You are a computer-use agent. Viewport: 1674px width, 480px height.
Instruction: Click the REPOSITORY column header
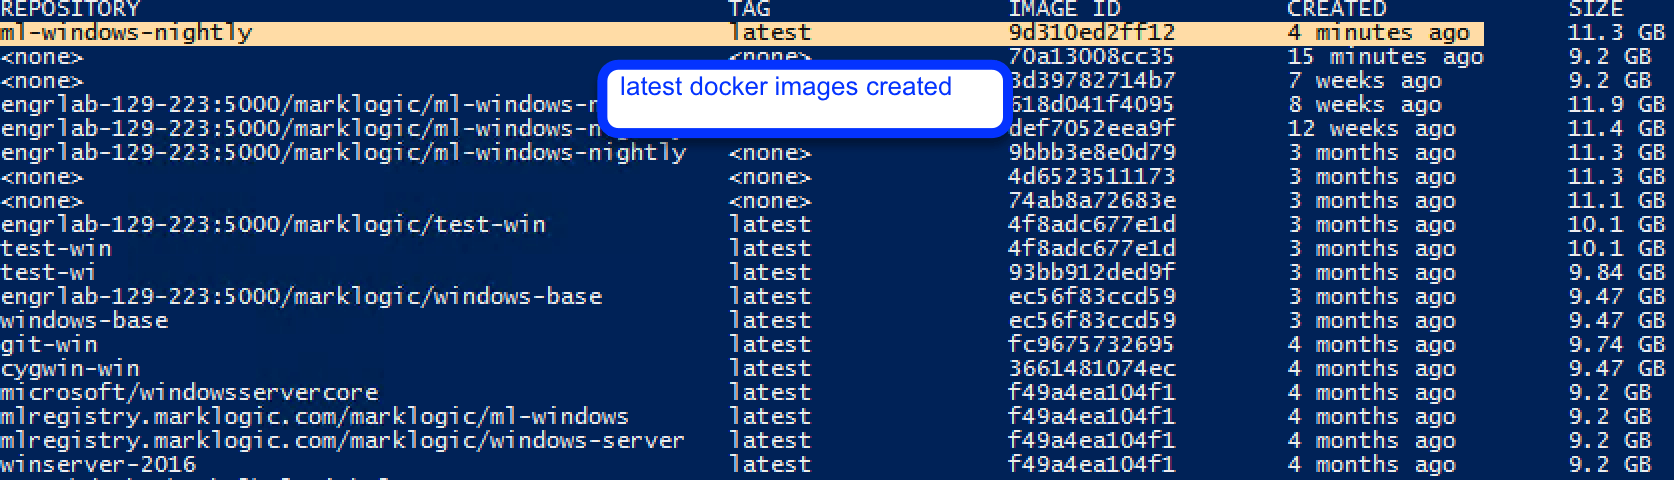click(x=70, y=9)
